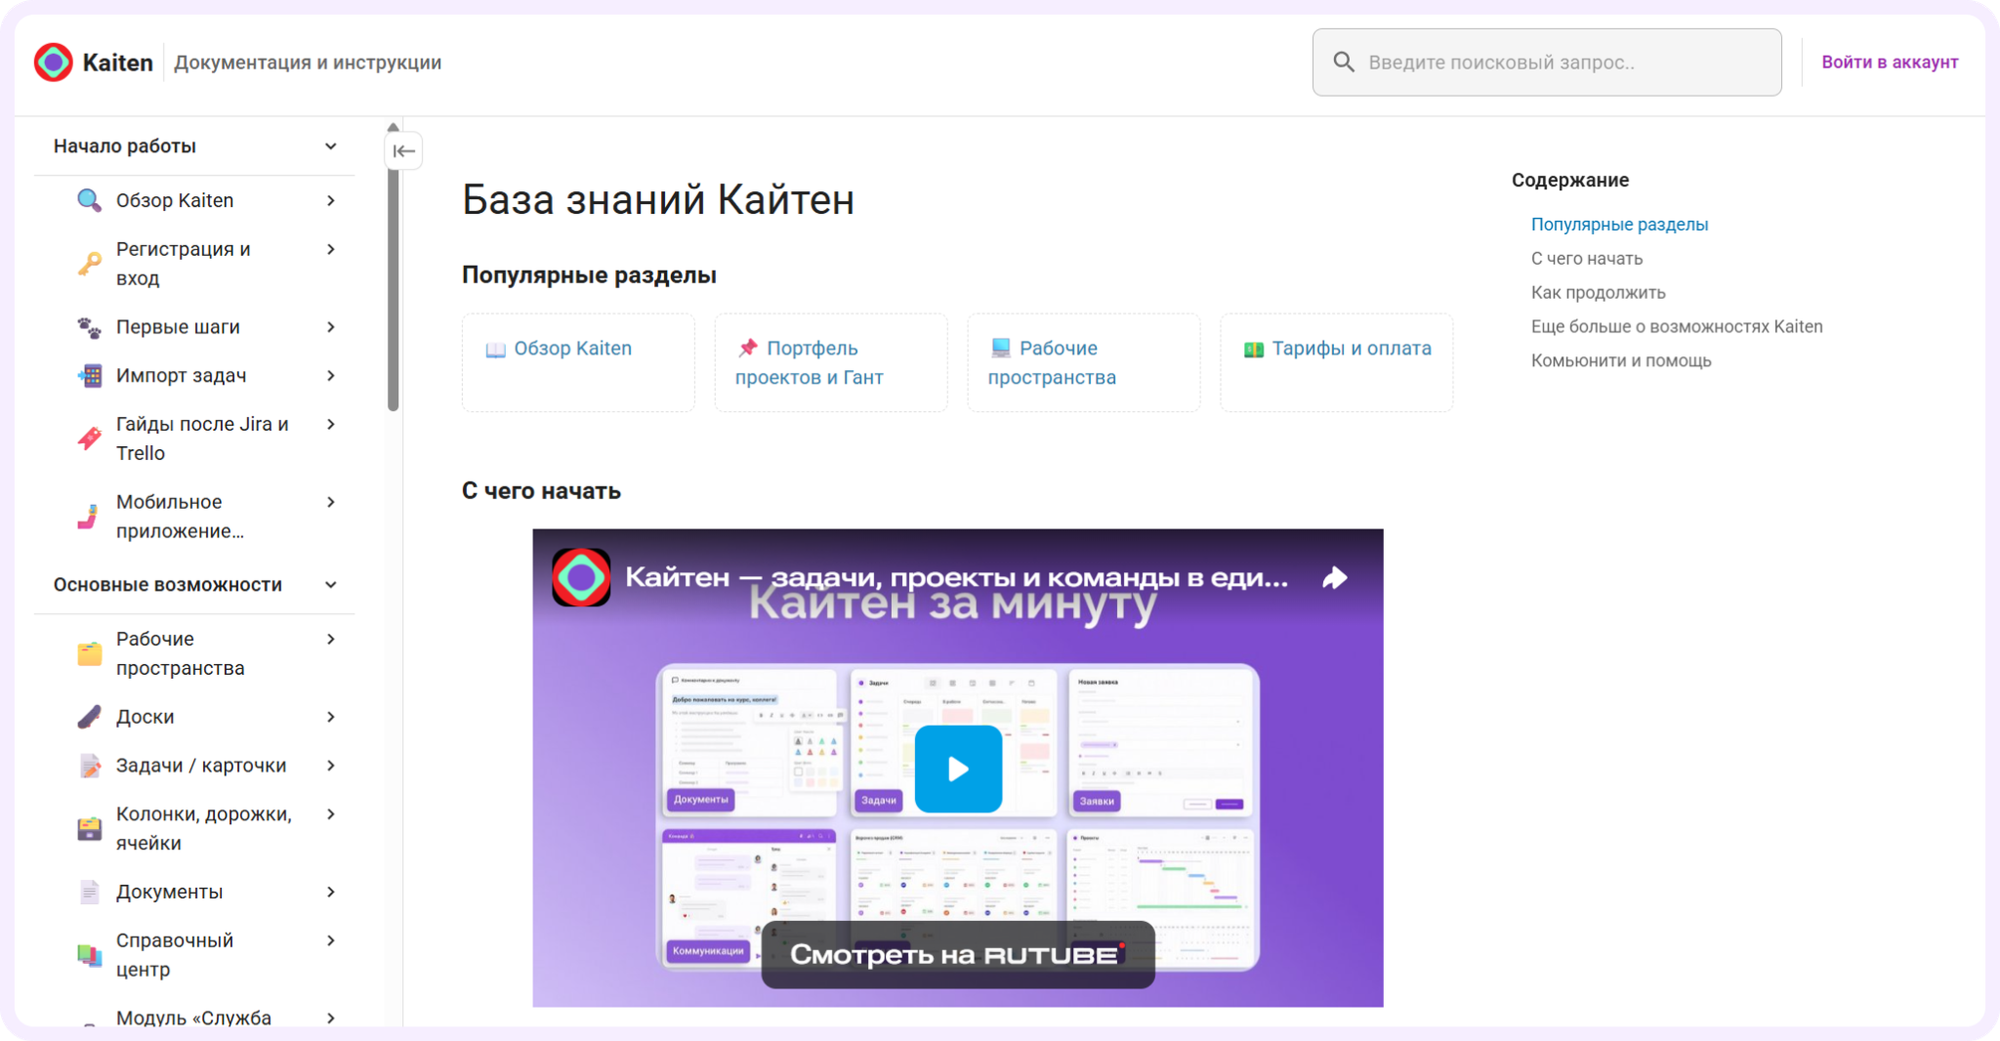Open Тарифы и оплата card link
Image resolution: width=2000 pixels, height=1041 pixels.
coord(1352,349)
